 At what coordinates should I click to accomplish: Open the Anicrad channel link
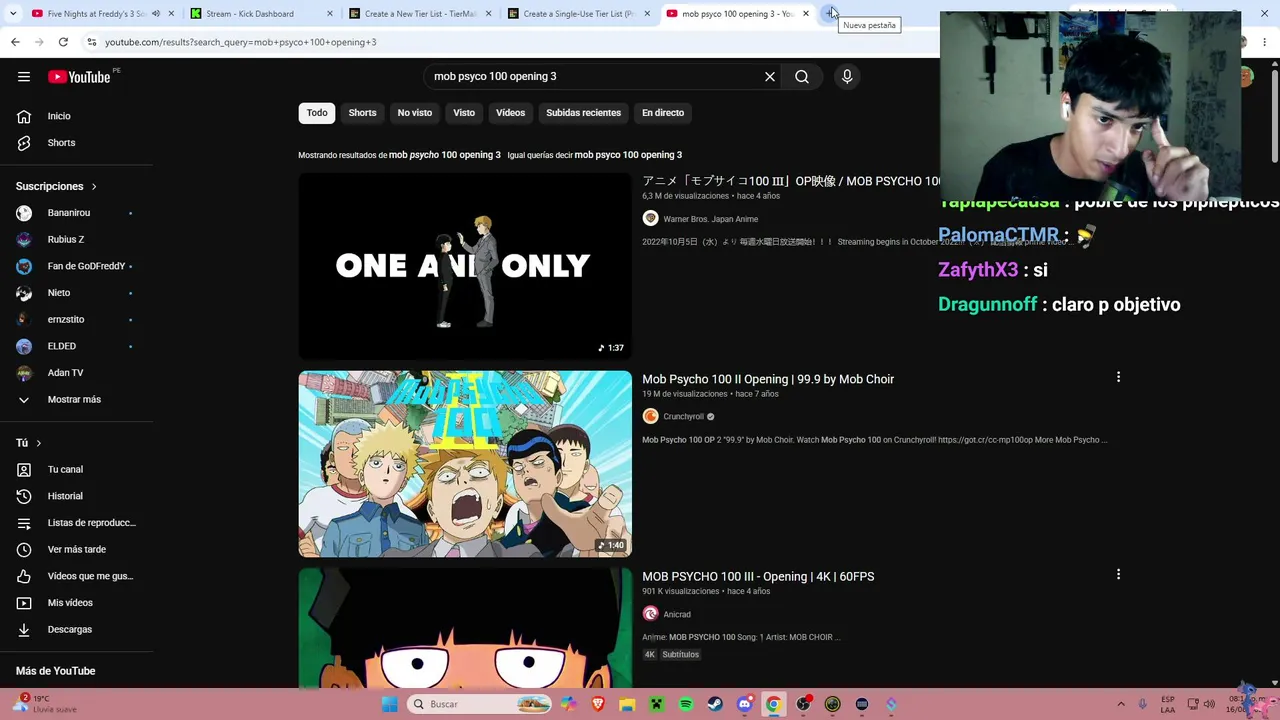tap(677, 615)
